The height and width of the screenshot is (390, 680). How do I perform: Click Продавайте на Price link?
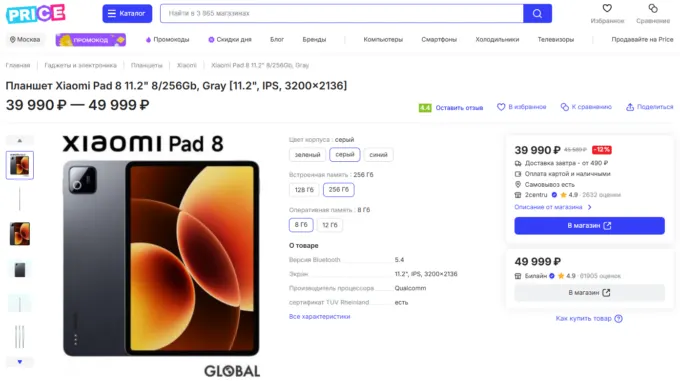point(642,39)
